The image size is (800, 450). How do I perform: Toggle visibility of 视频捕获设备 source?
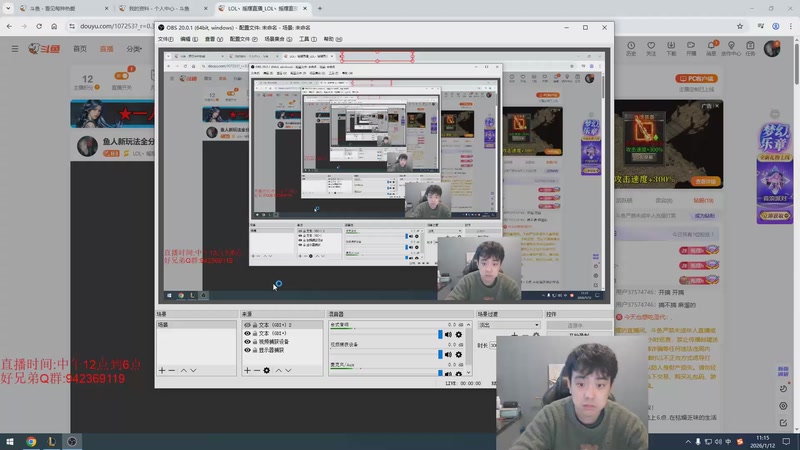tap(247, 342)
